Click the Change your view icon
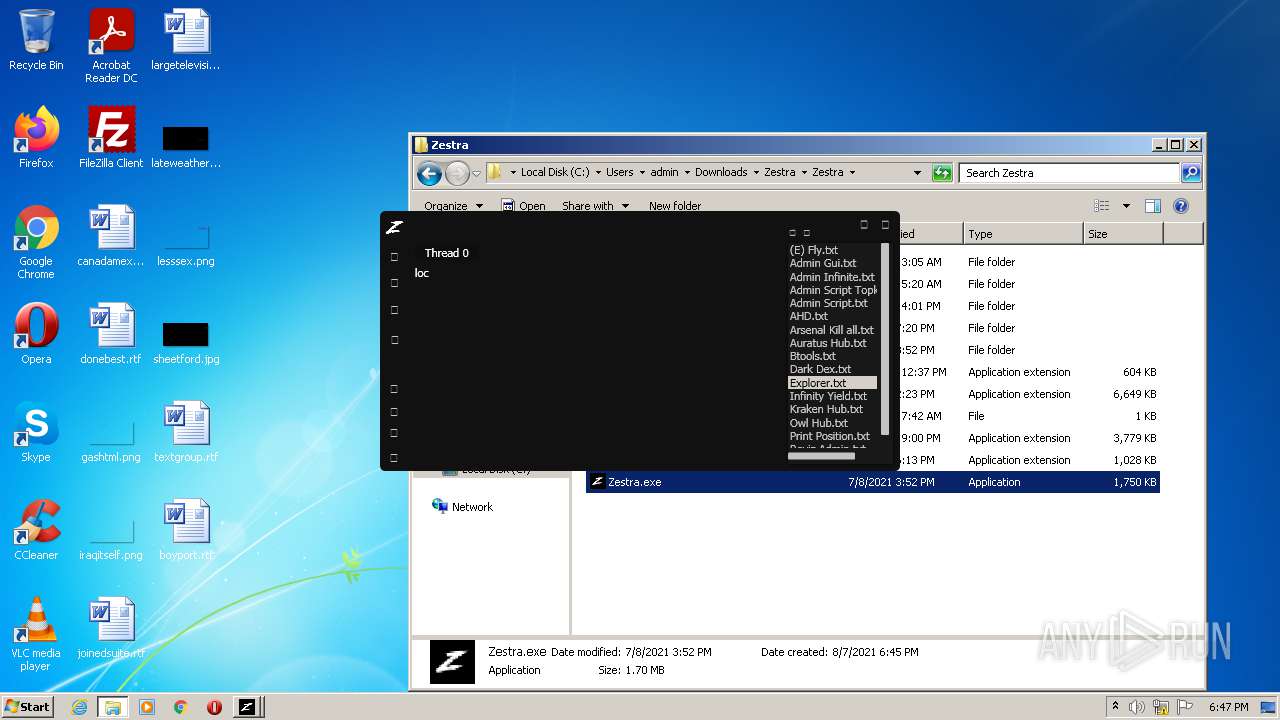Screen dimensions: 1280x720 tap(1101, 206)
